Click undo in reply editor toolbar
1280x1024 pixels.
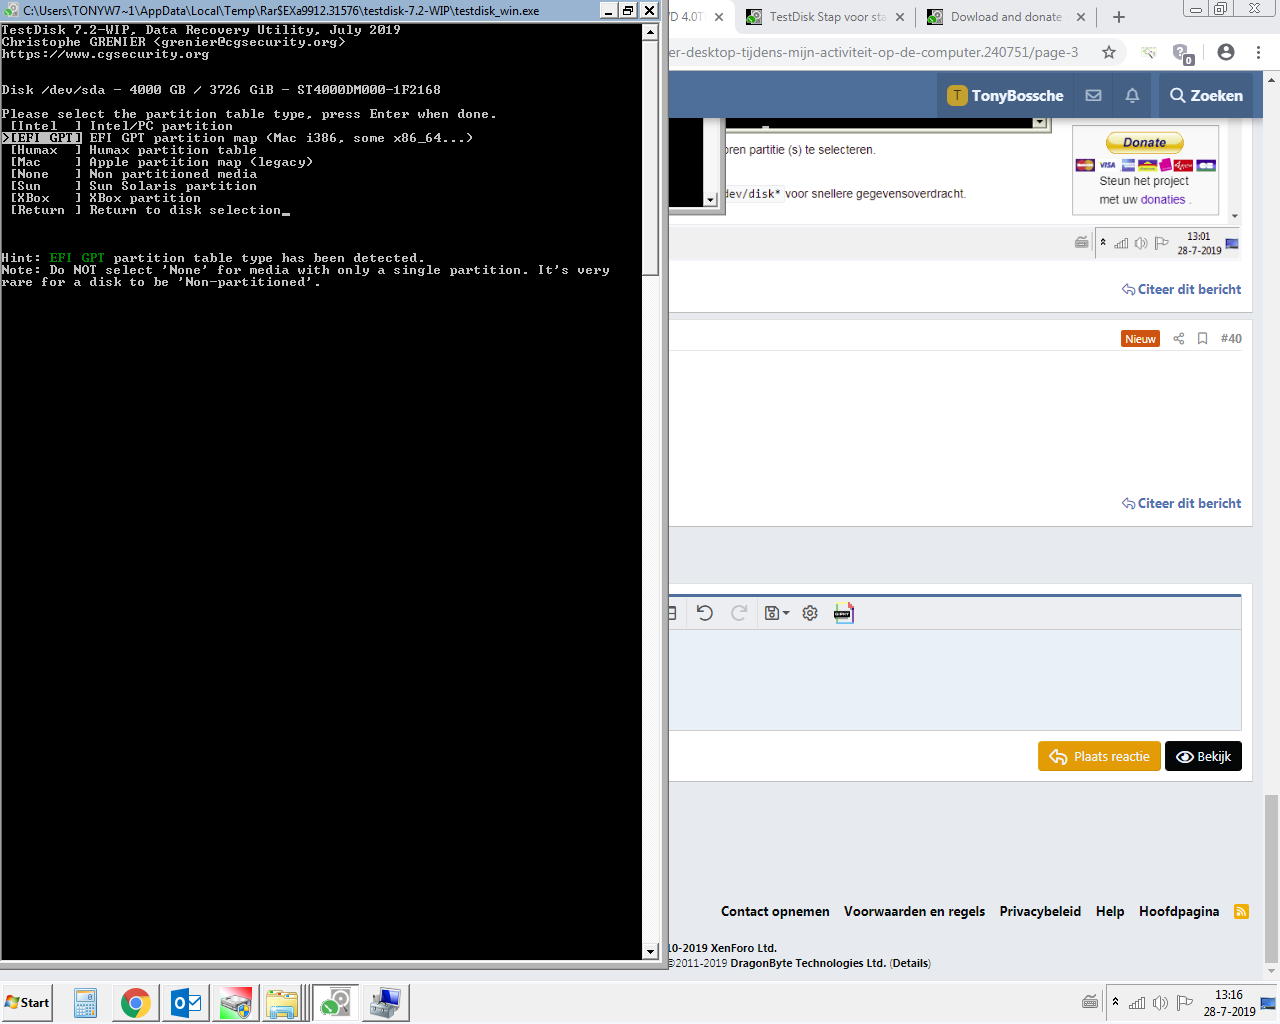[705, 613]
